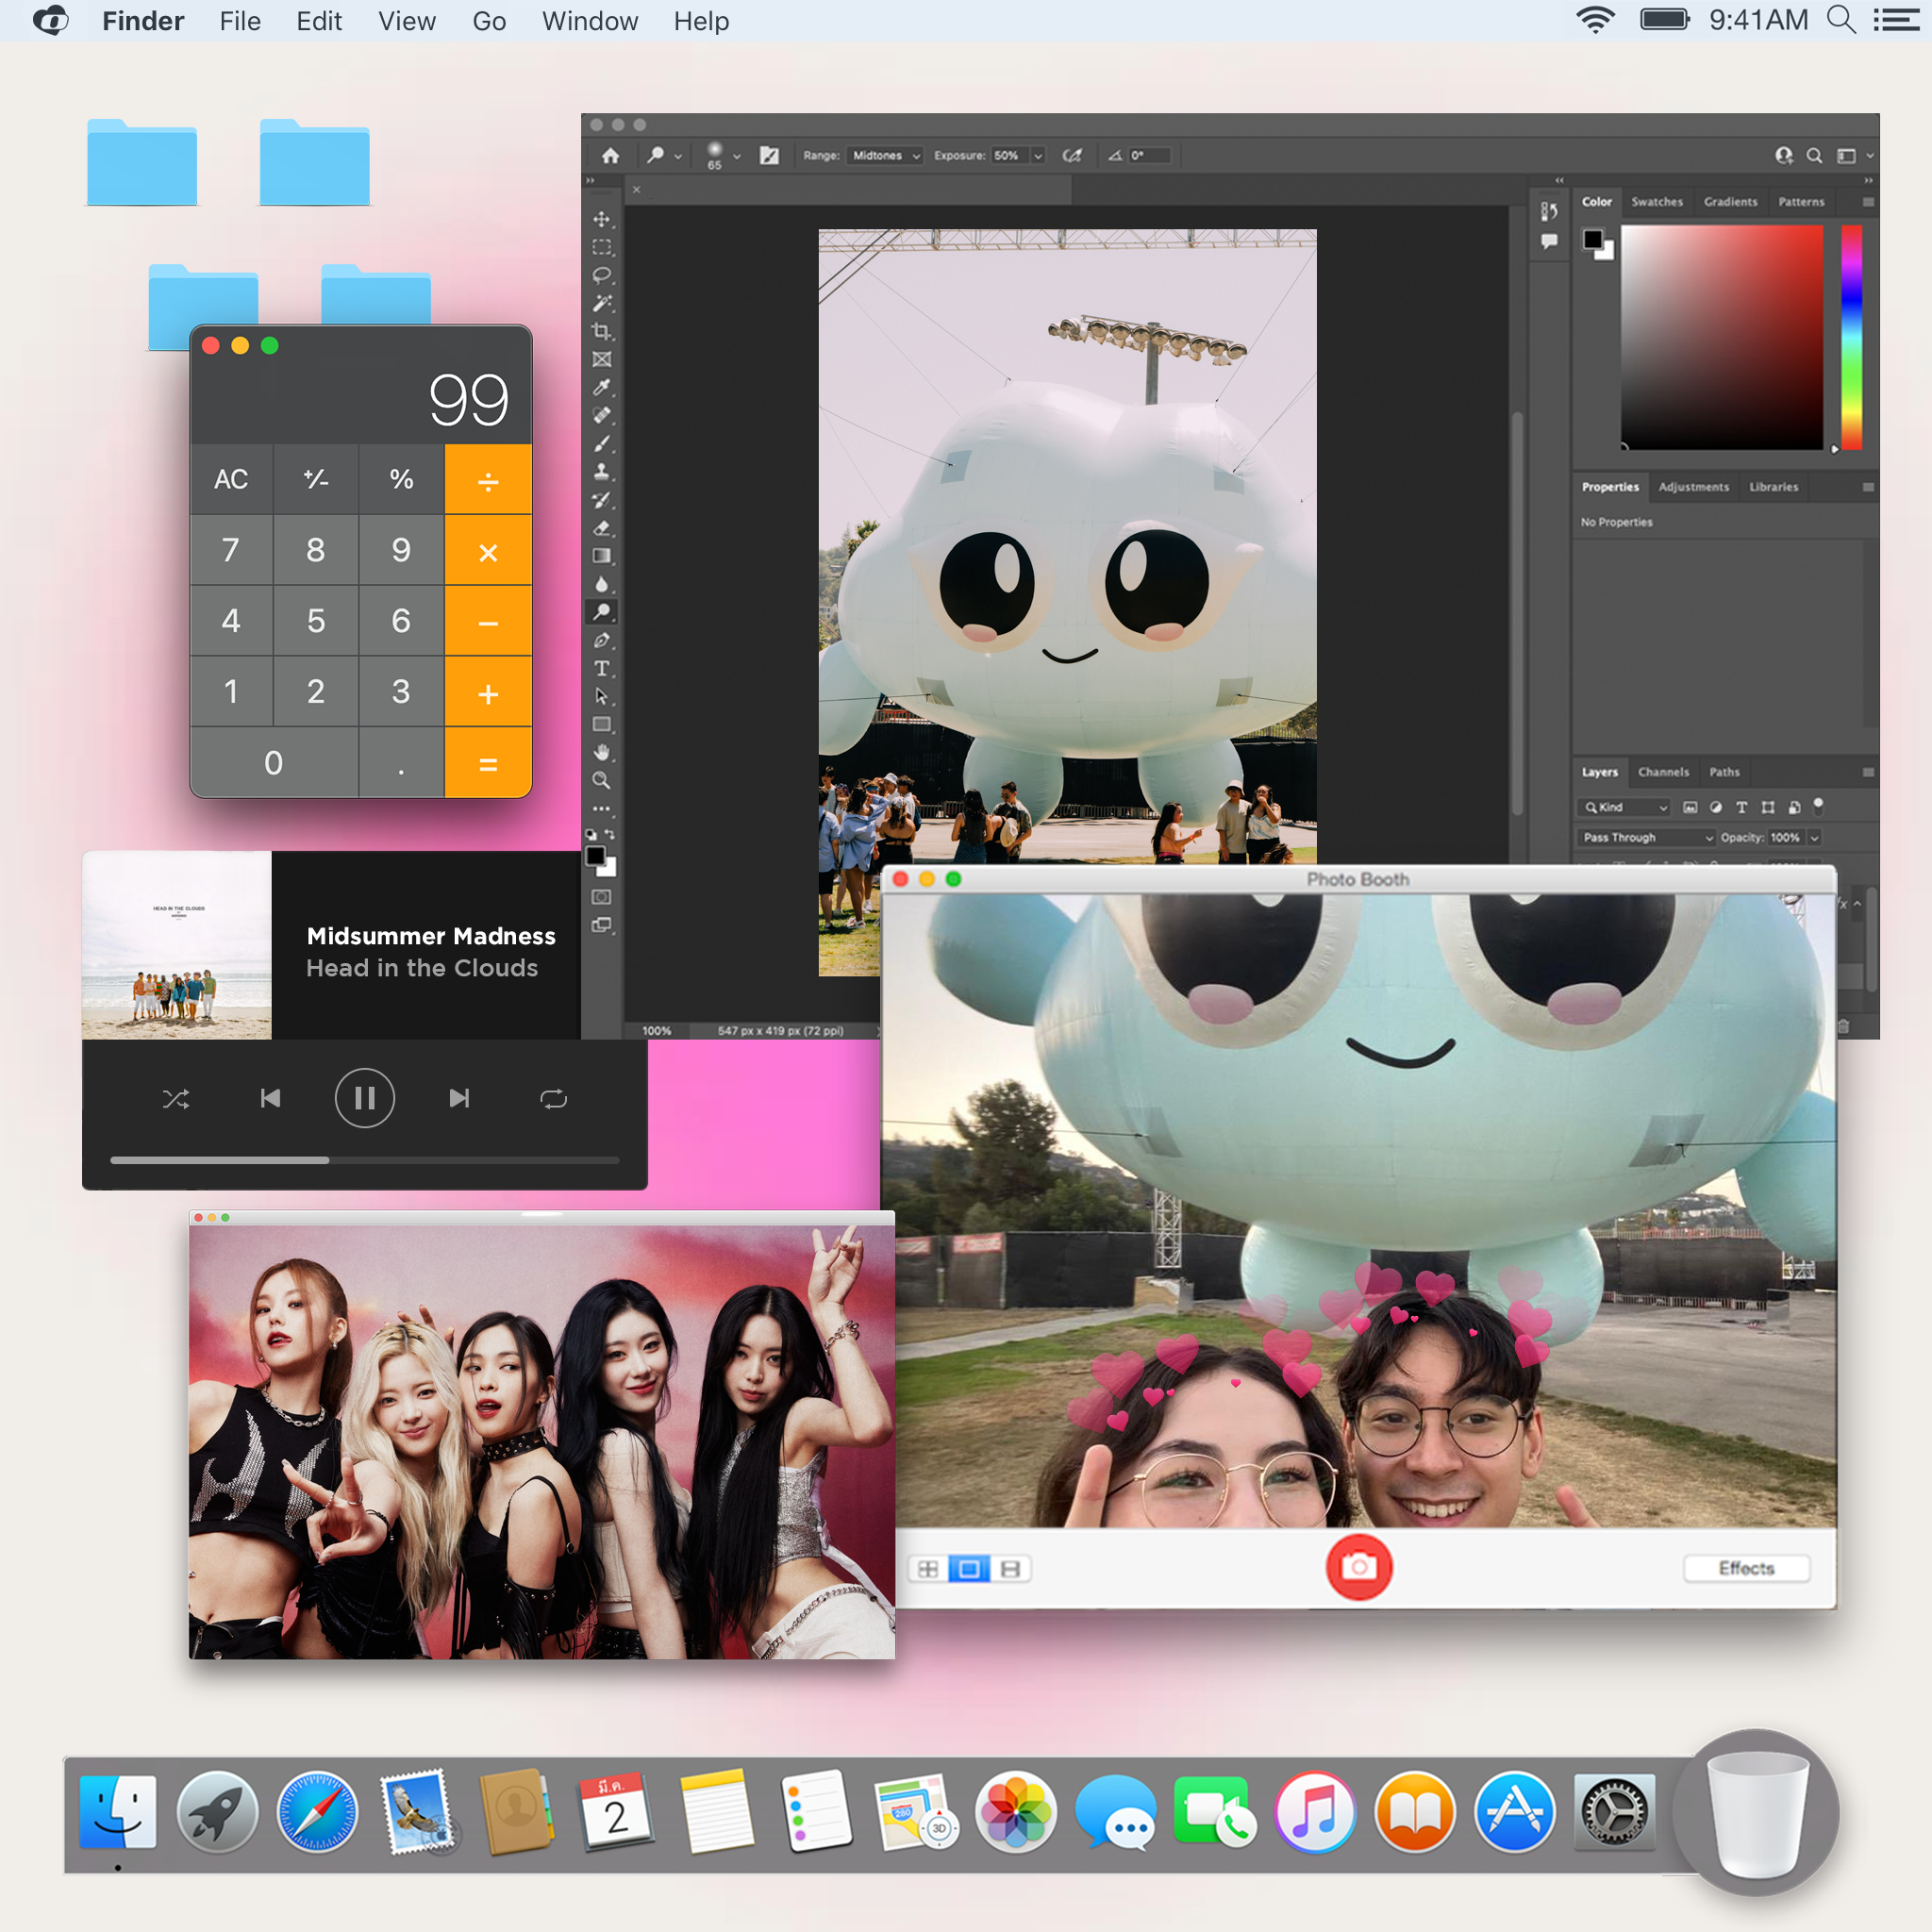Open the Pass Through blend mode dropdown
The width and height of the screenshot is (1932, 1932).
pyautogui.click(x=1647, y=837)
